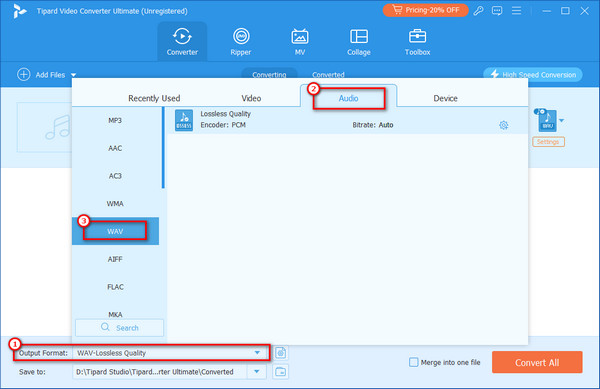Open the Save to path dropdown
This screenshot has width=600, height=389.
pos(257,371)
